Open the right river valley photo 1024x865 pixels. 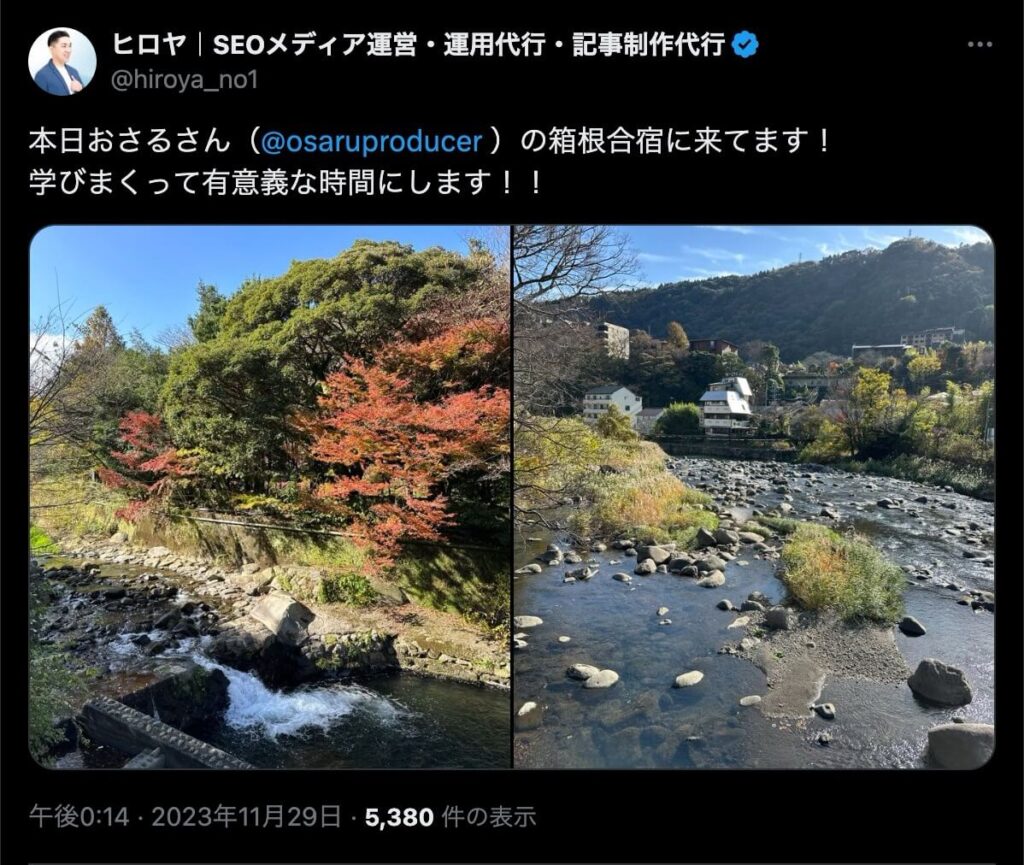754,497
